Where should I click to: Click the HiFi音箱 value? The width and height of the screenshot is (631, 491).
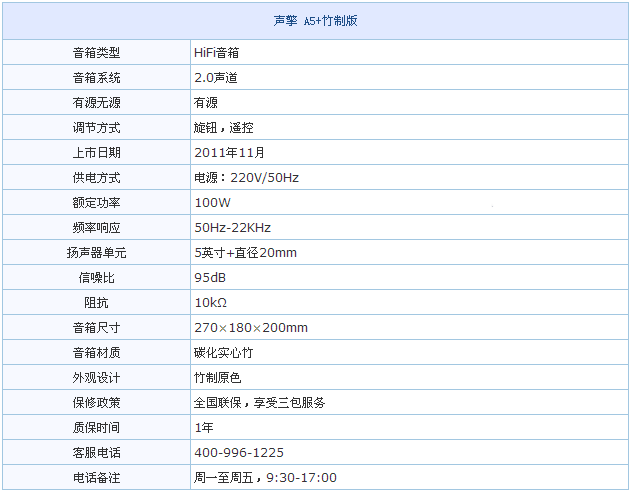coord(217,52)
